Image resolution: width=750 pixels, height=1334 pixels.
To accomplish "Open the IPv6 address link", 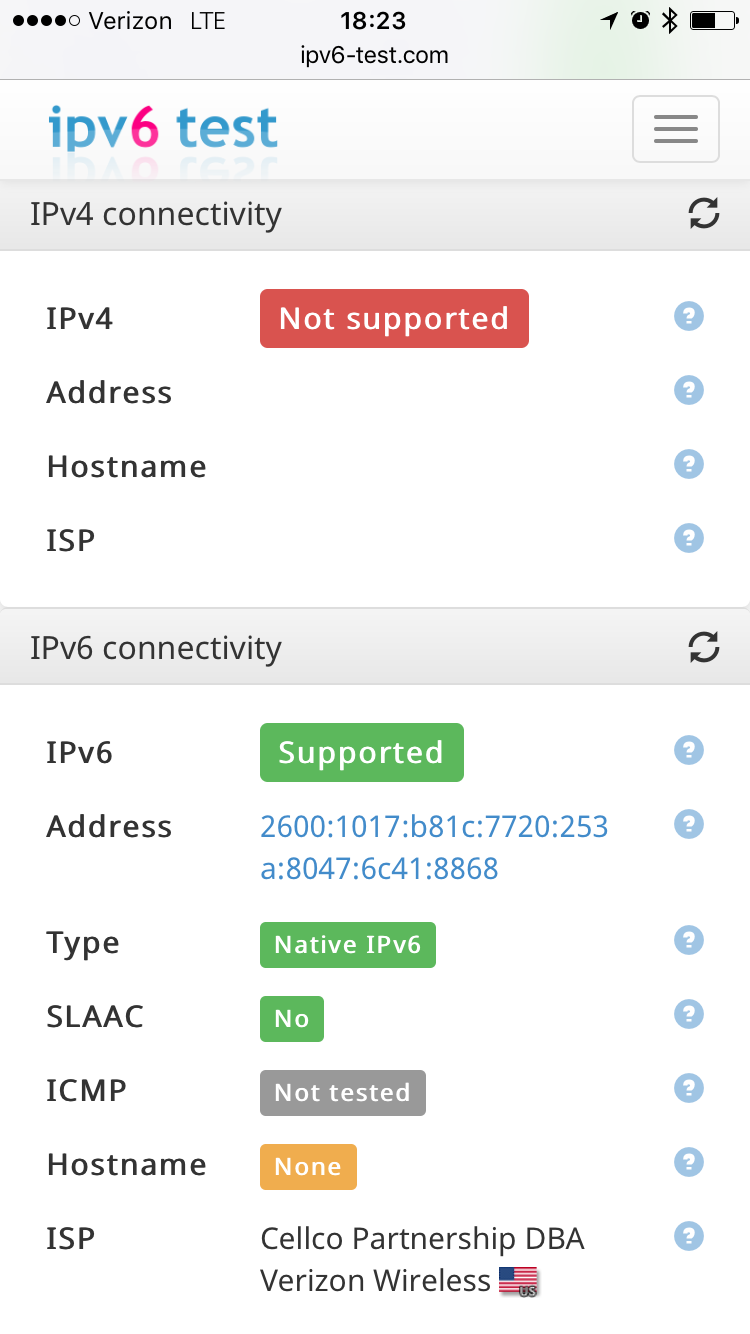I will (434, 847).
